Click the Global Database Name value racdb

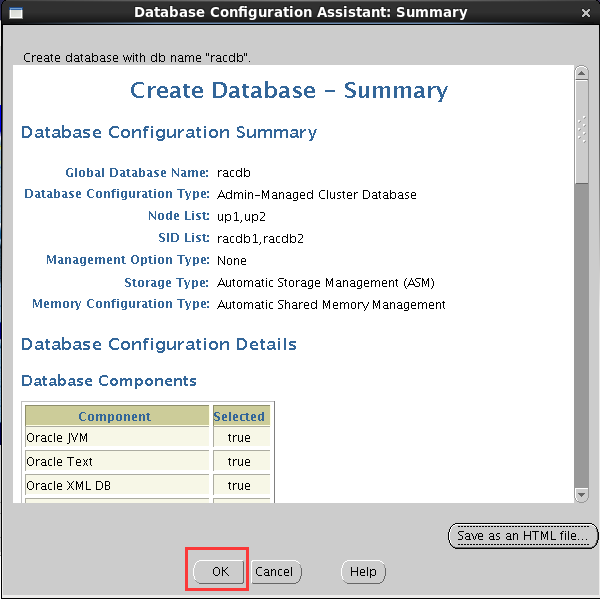coord(234,173)
